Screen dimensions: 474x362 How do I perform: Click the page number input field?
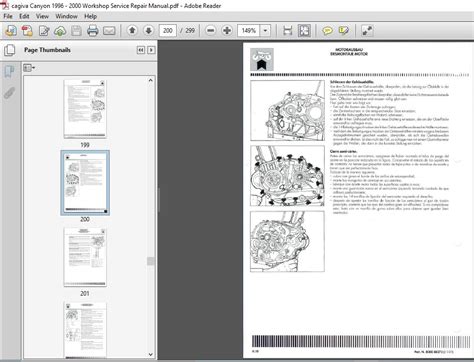(168, 31)
